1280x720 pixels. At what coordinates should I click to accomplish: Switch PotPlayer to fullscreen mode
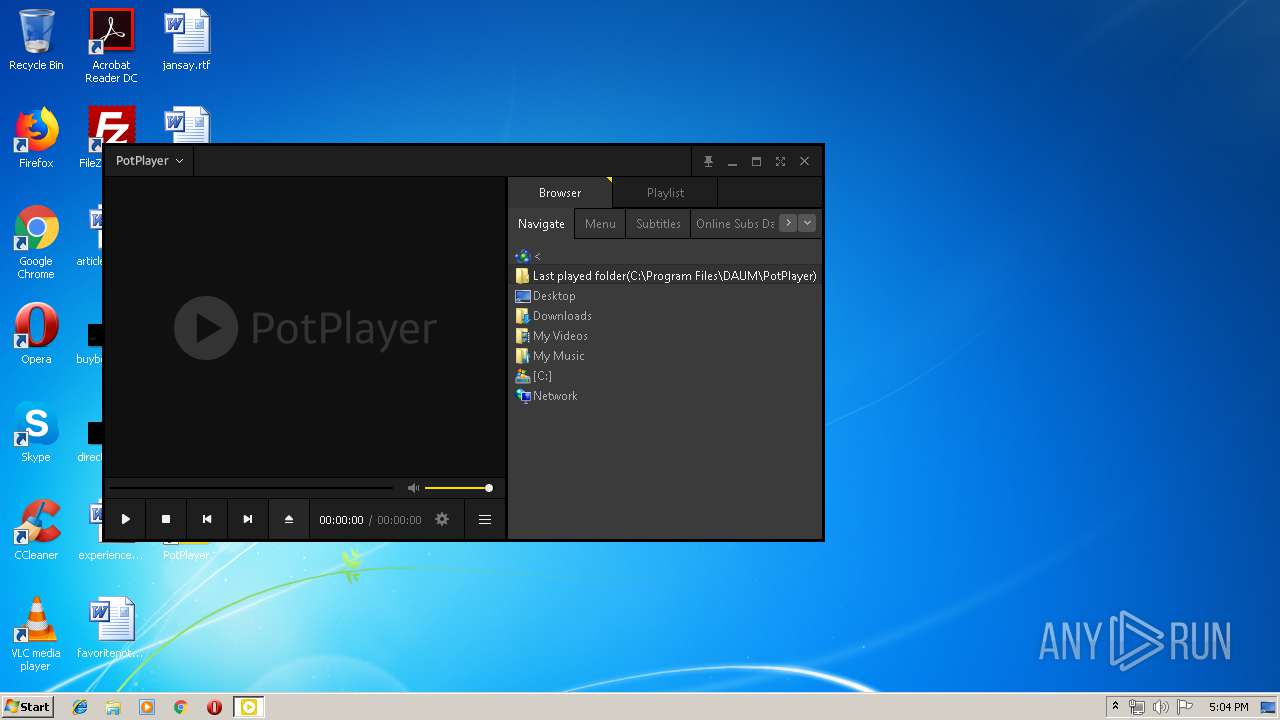[x=780, y=161]
